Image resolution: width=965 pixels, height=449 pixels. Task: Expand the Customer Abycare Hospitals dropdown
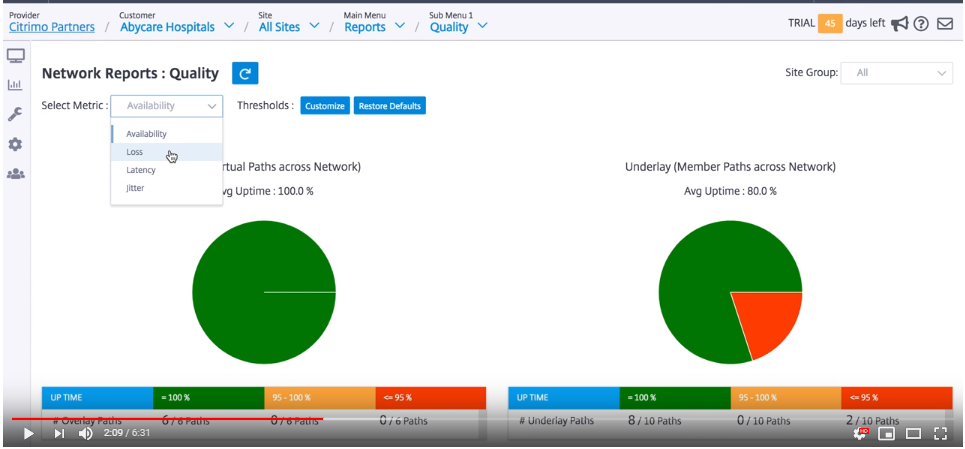(229, 26)
